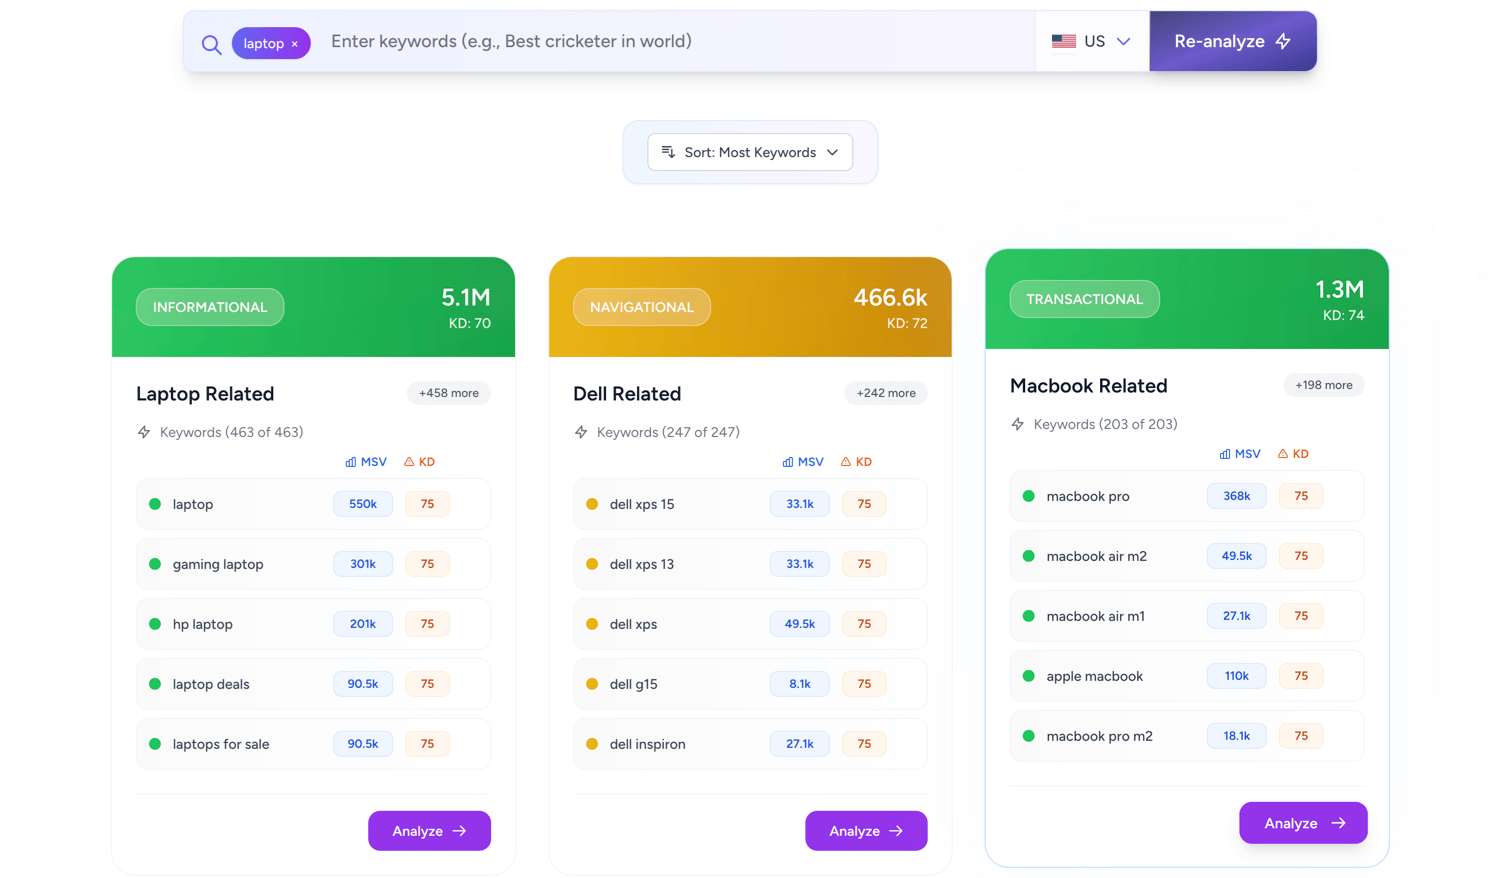This screenshot has height=878, width=1495.
Task: Click the keywords input field
Action: pos(670,42)
